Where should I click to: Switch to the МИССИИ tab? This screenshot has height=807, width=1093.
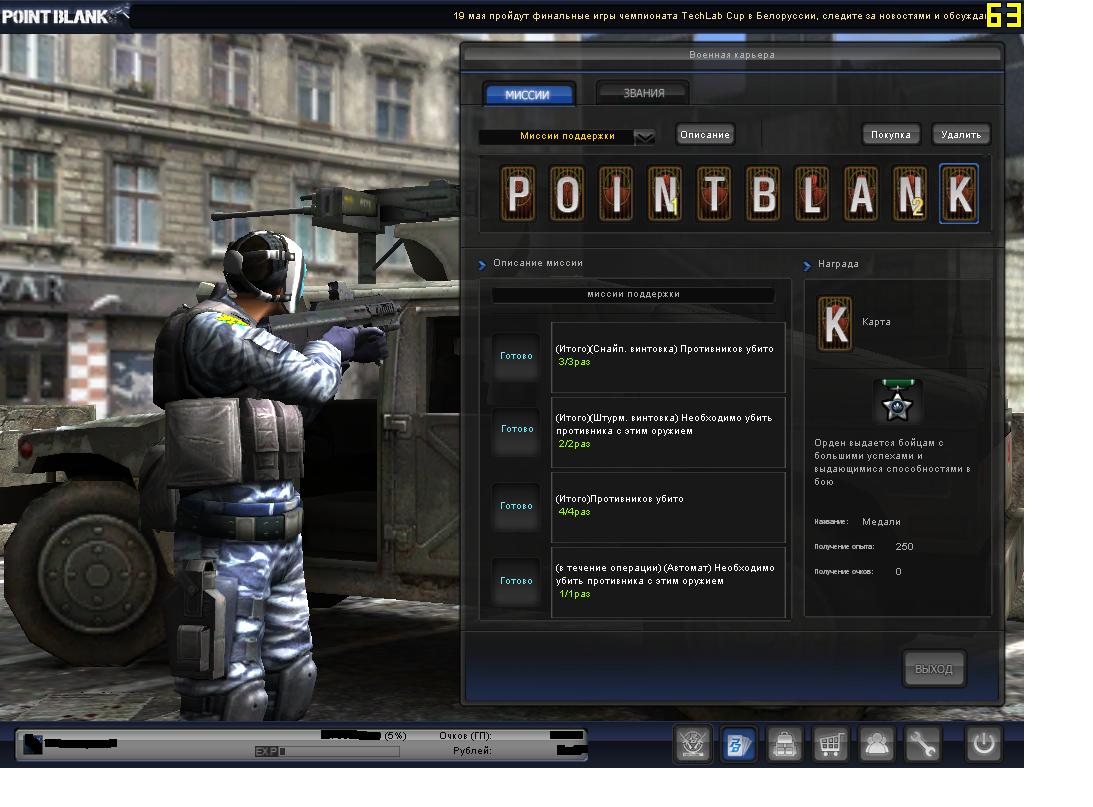pyautogui.click(x=528, y=94)
